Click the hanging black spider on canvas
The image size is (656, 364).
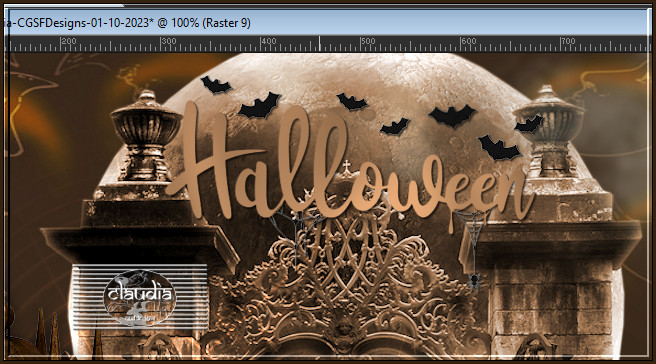point(474,281)
